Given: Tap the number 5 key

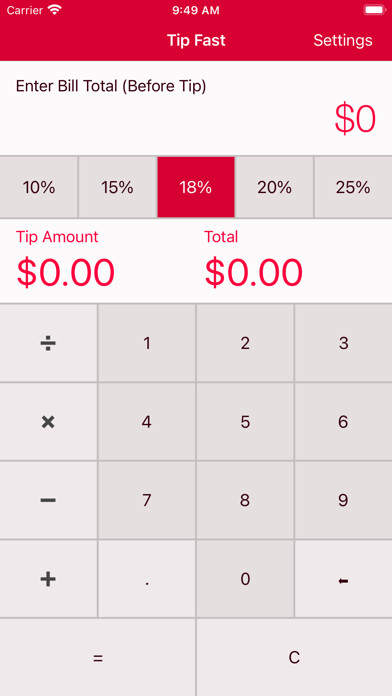Looking at the screenshot, I should (x=245, y=422).
